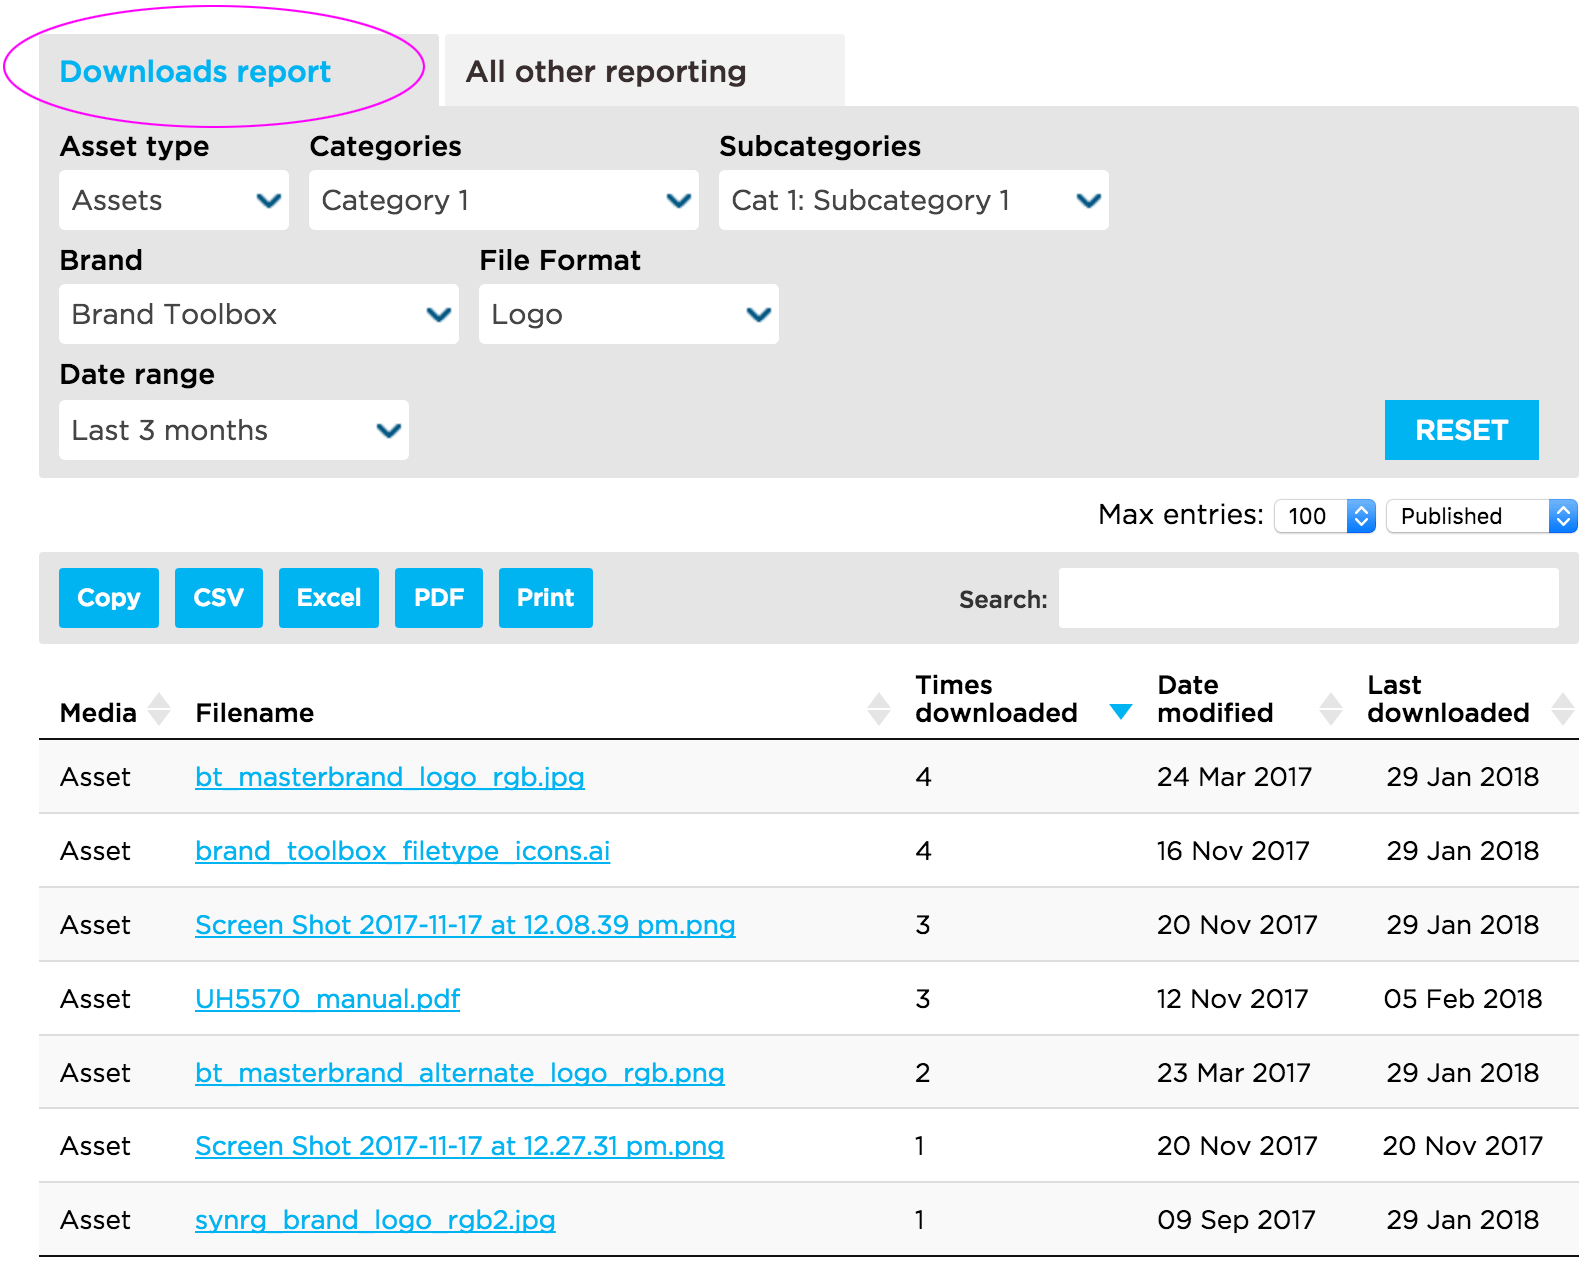1595x1272 pixels.
Task: Choose a Brand from the dropdown
Action: (258, 315)
